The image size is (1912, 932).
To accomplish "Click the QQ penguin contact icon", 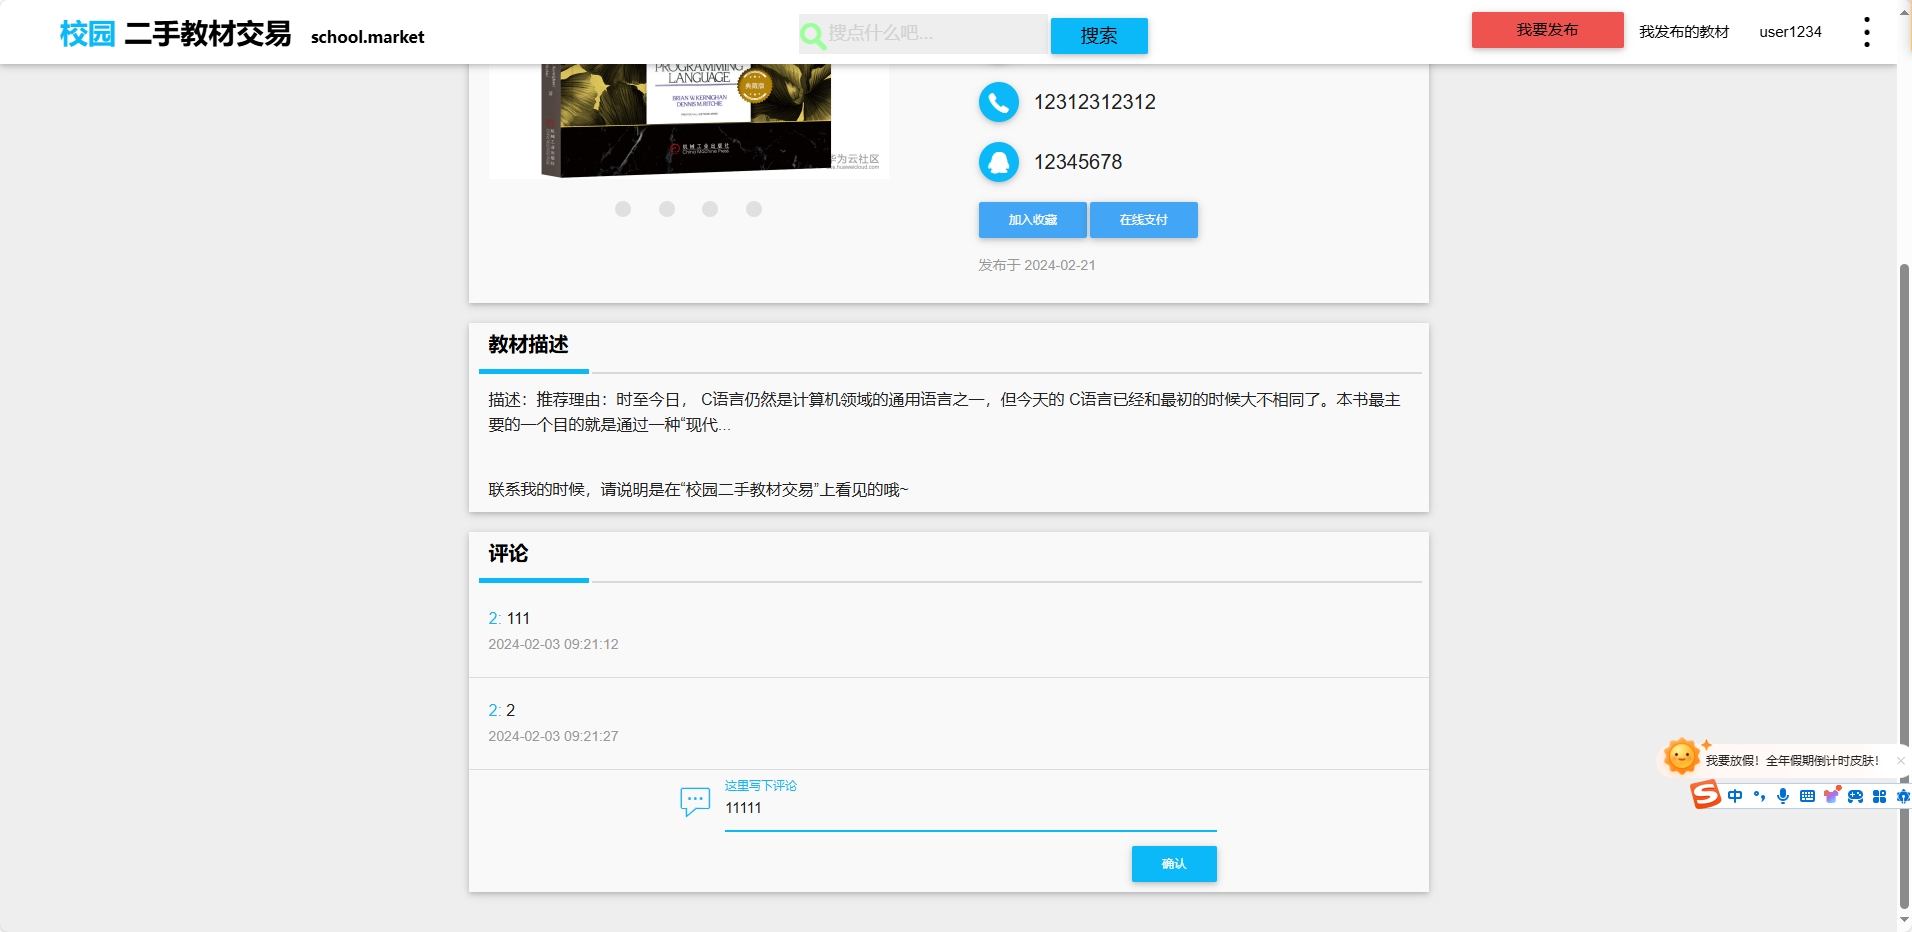I will (x=998, y=162).
